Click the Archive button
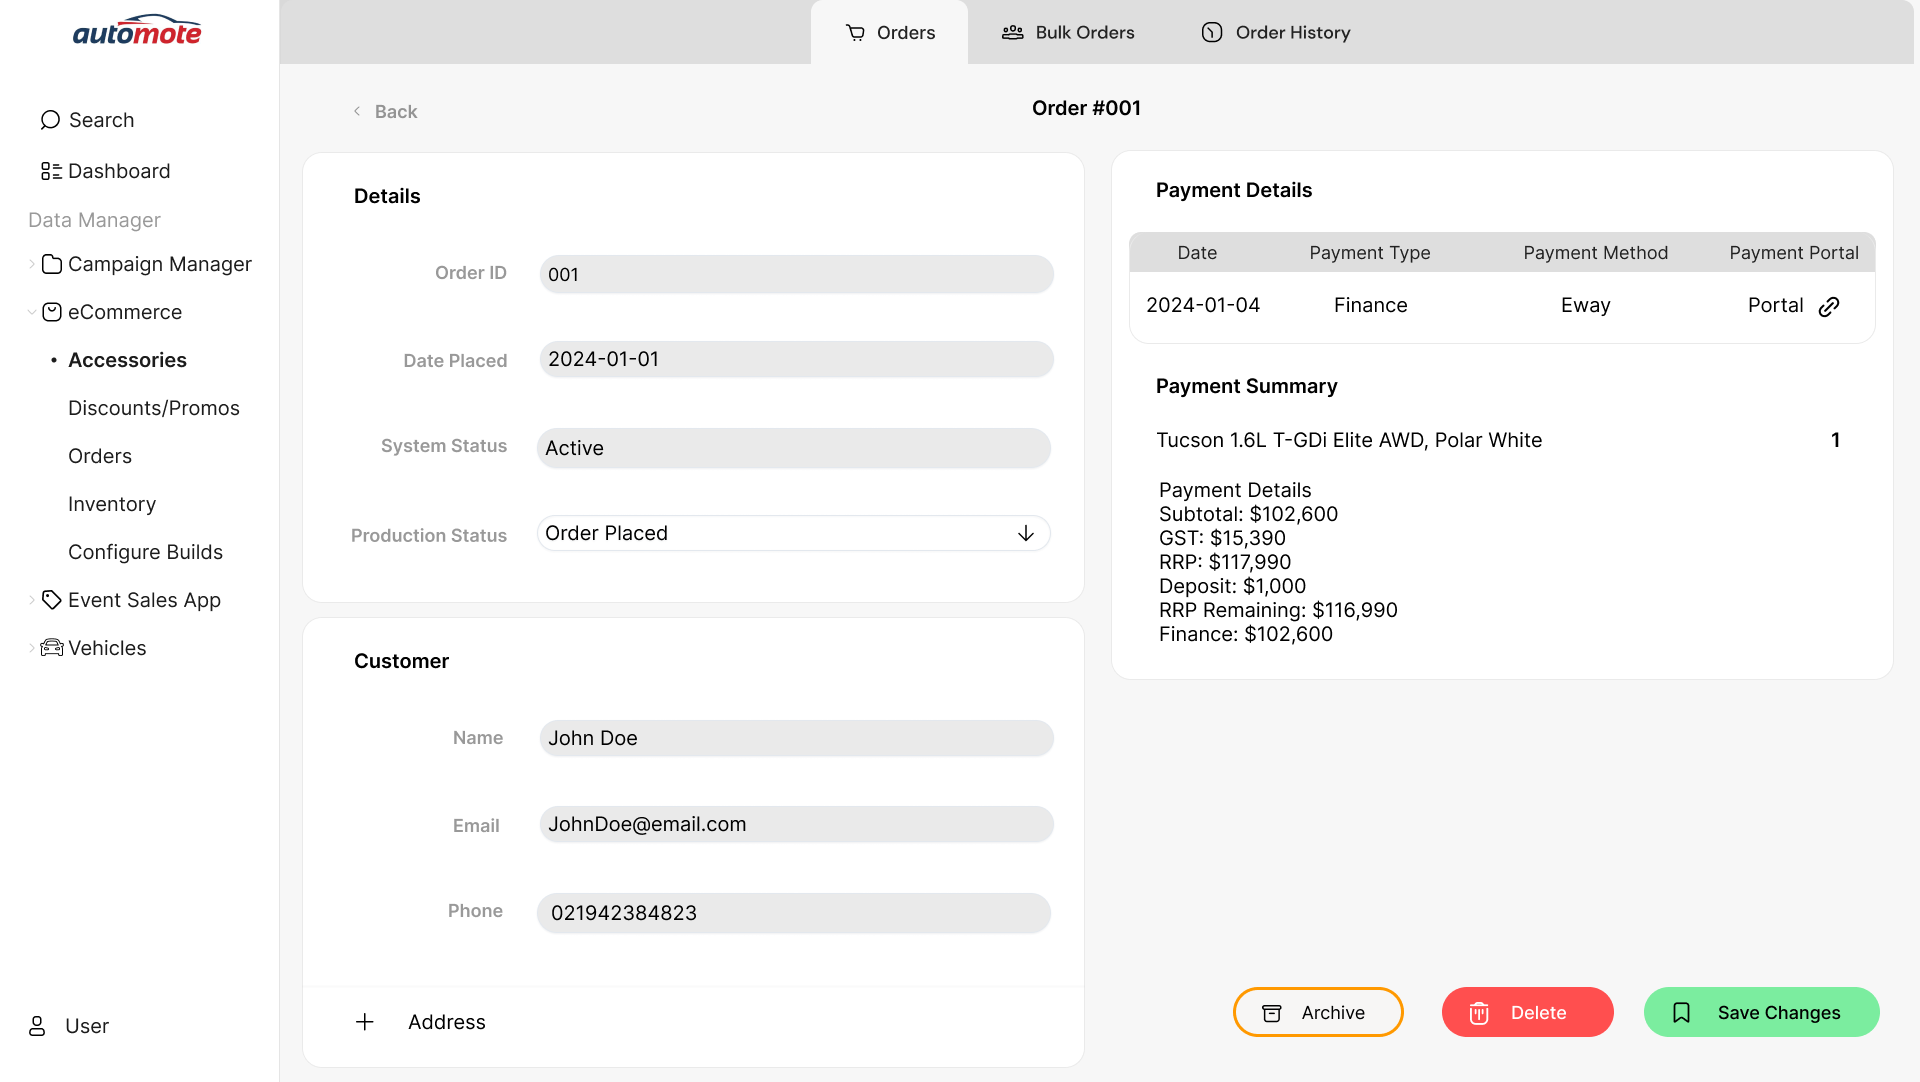 point(1317,1013)
